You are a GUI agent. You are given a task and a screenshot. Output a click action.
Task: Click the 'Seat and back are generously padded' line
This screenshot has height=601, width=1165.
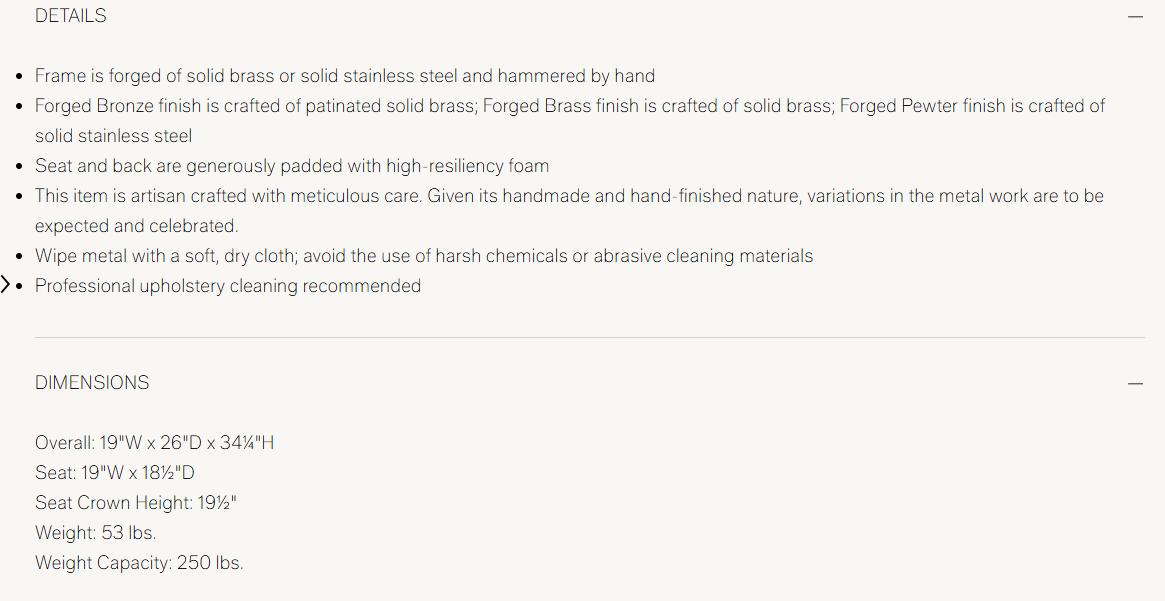click(x=292, y=166)
